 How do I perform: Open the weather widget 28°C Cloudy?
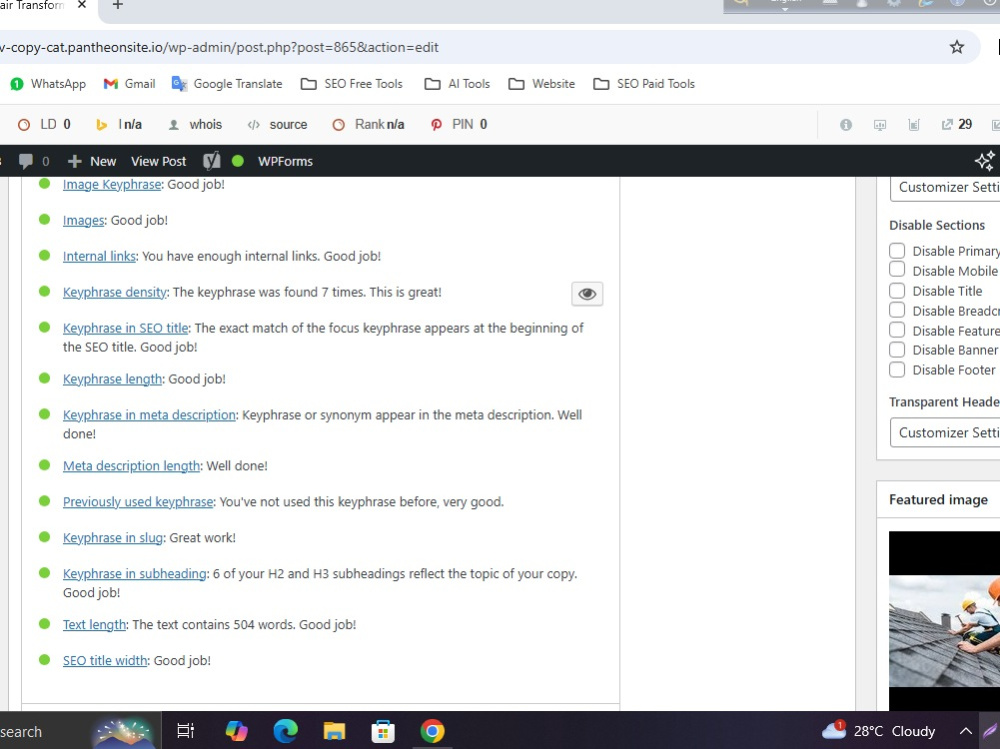click(x=879, y=731)
